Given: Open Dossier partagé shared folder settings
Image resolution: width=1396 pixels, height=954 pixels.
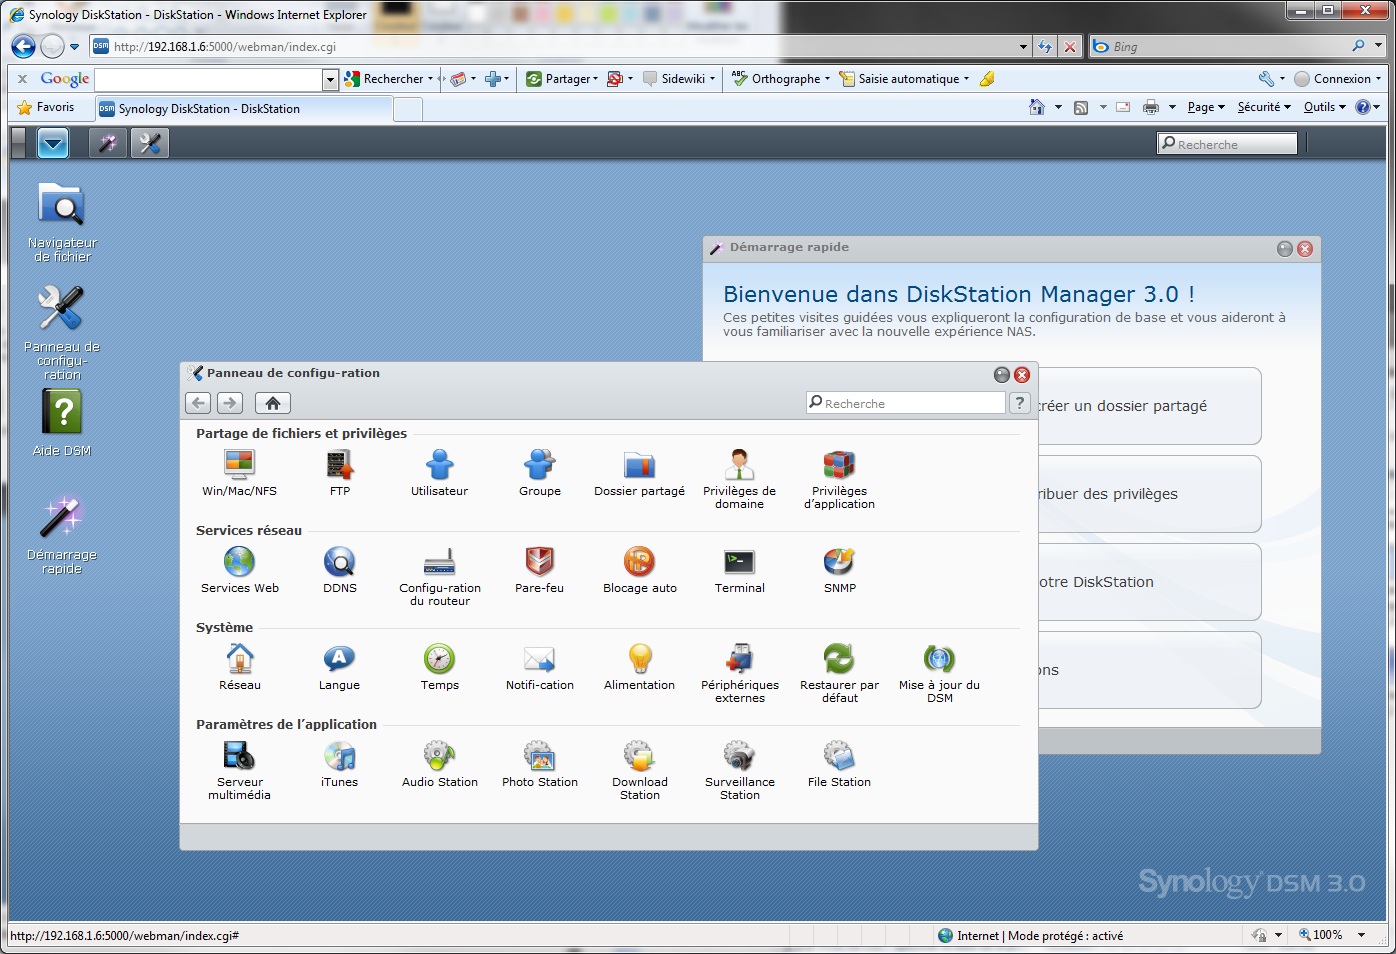Looking at the screenshot, I should pos(640,473).
